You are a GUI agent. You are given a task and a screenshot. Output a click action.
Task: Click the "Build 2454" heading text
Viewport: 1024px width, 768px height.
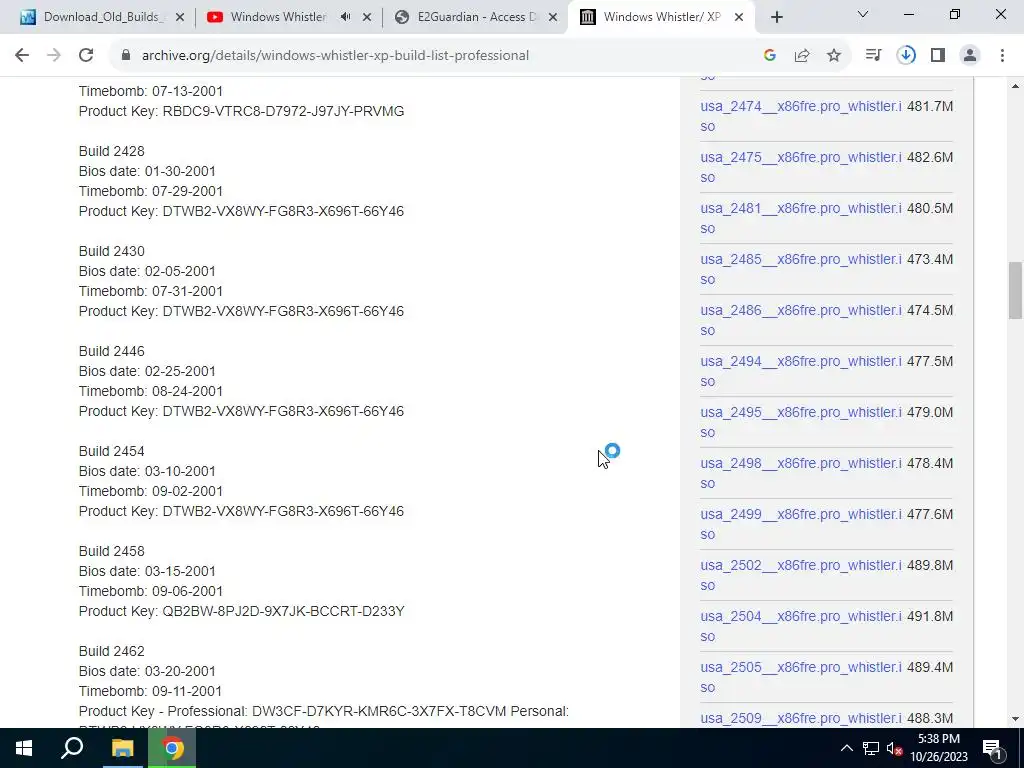(112, 451)
